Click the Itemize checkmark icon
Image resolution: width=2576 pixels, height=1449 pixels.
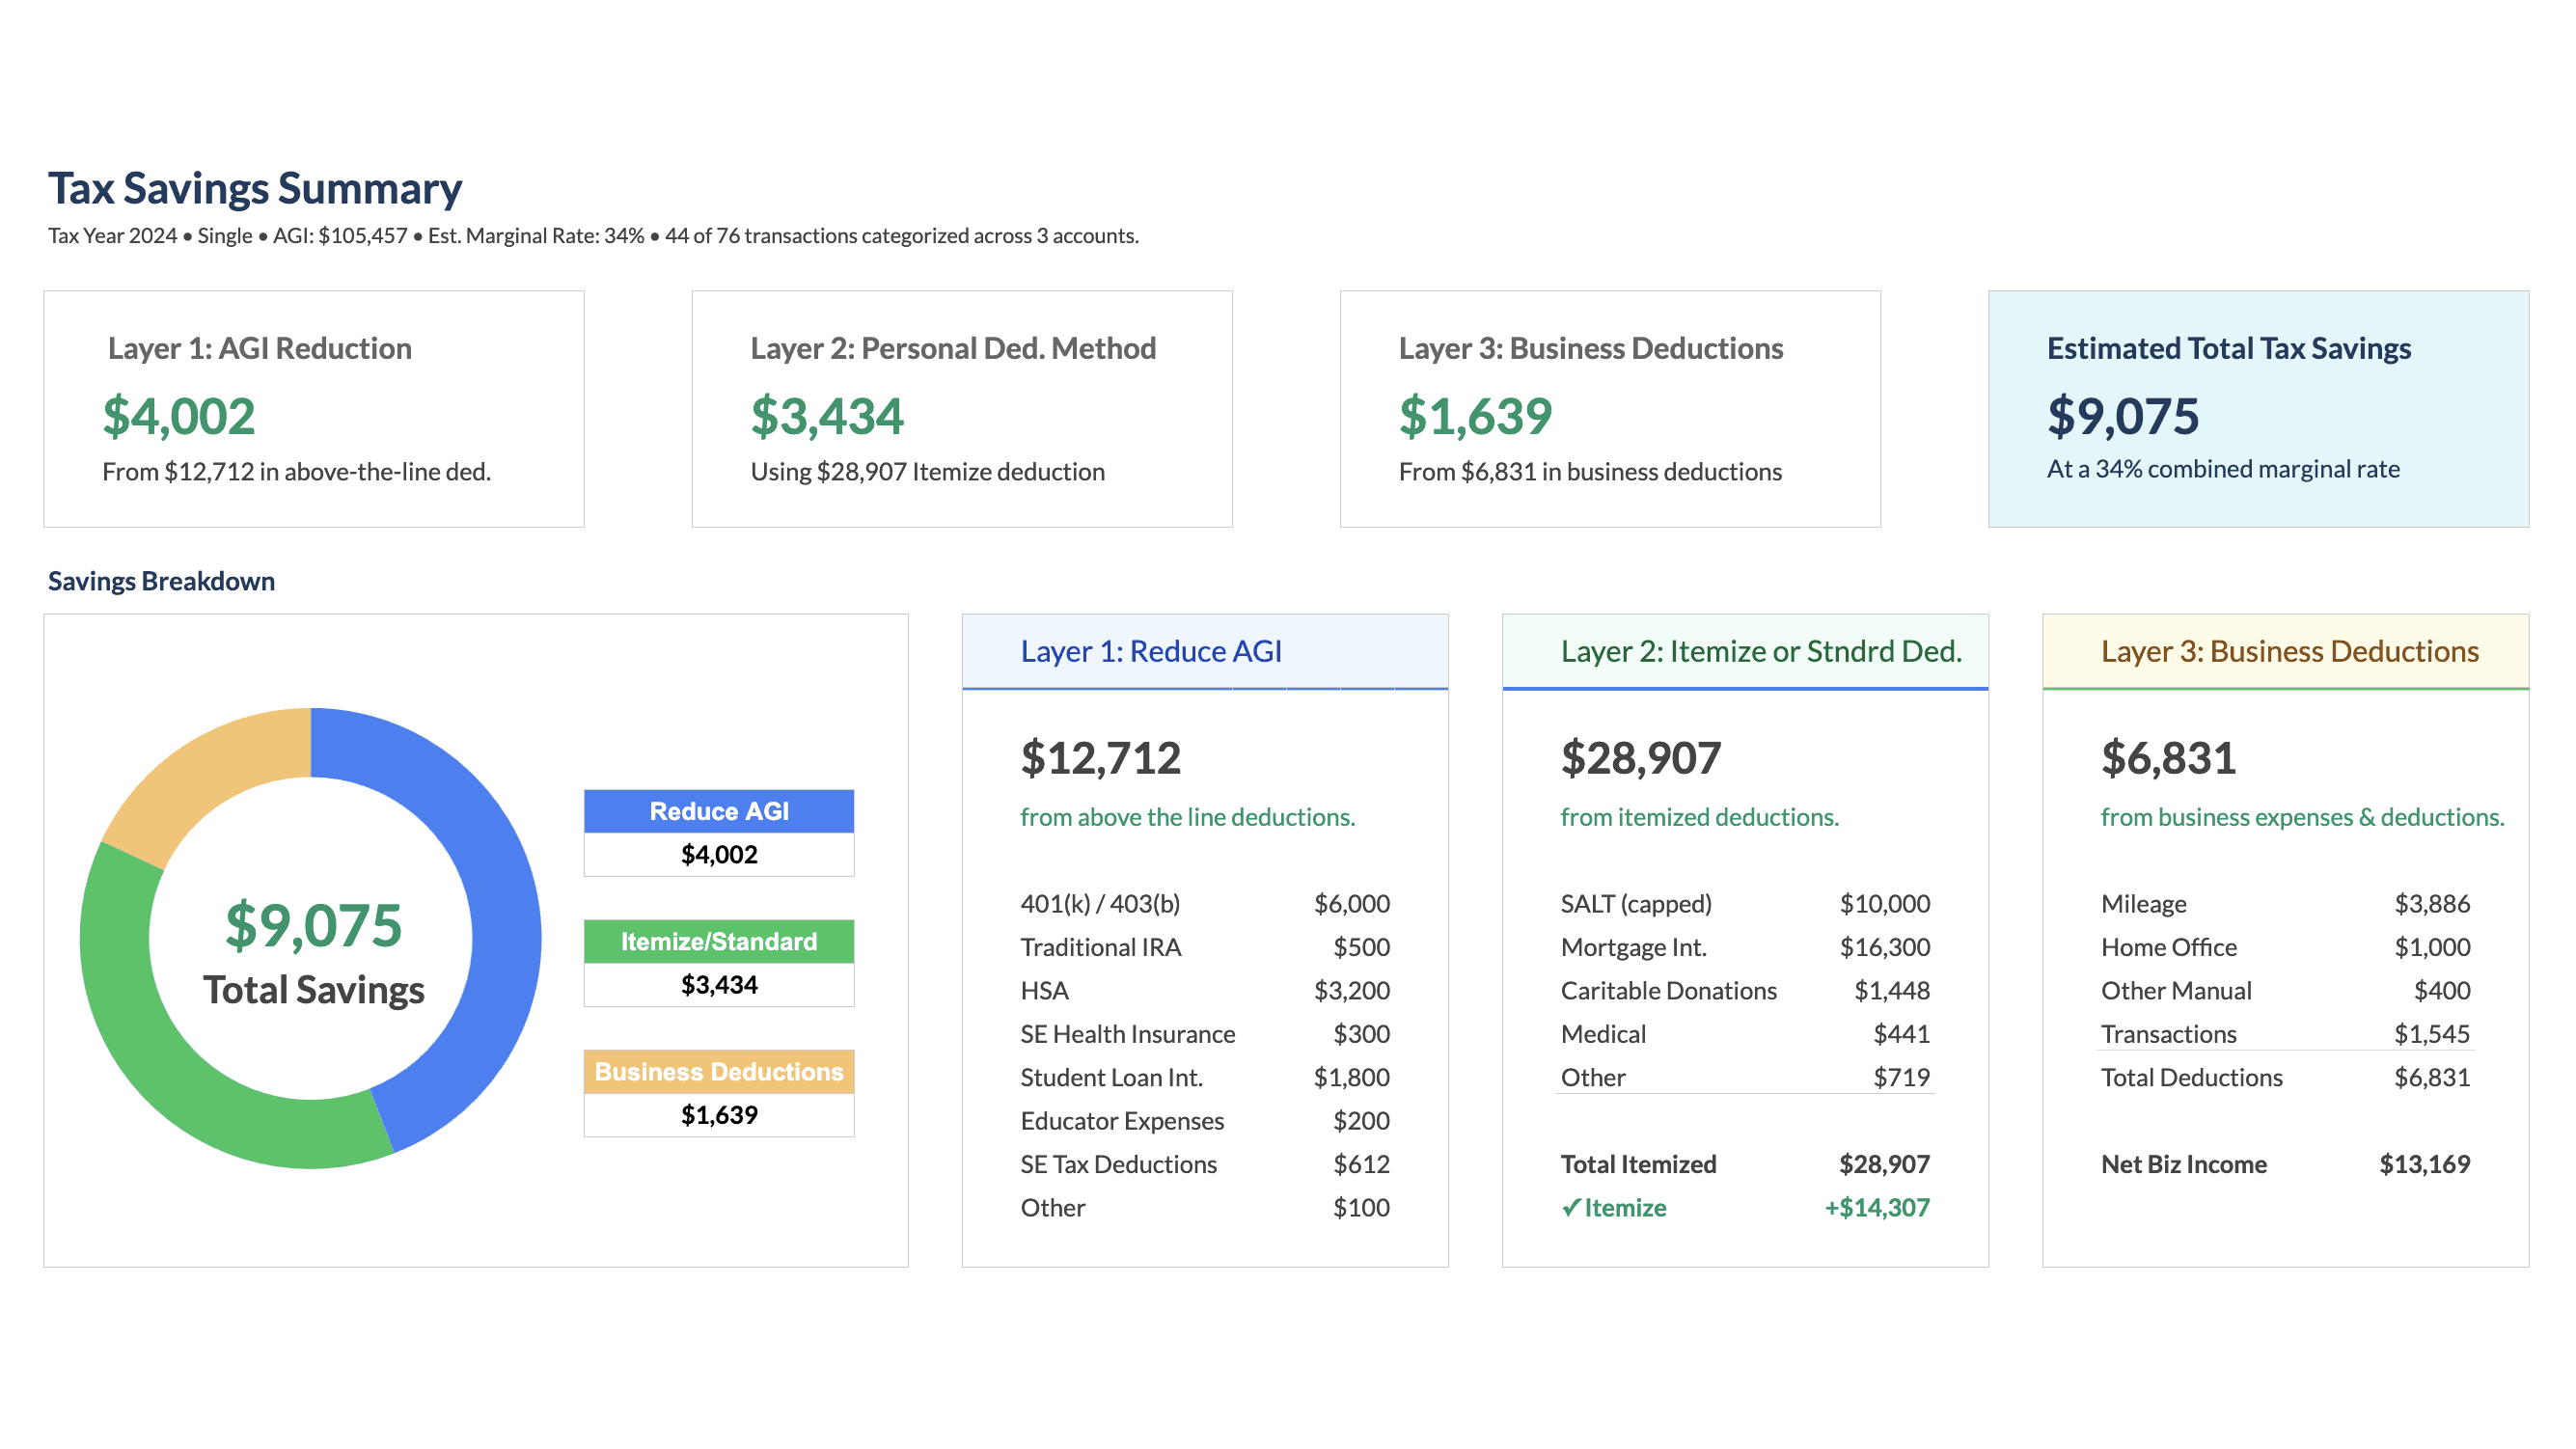pyautogui.click(x=1570, y=1207)
